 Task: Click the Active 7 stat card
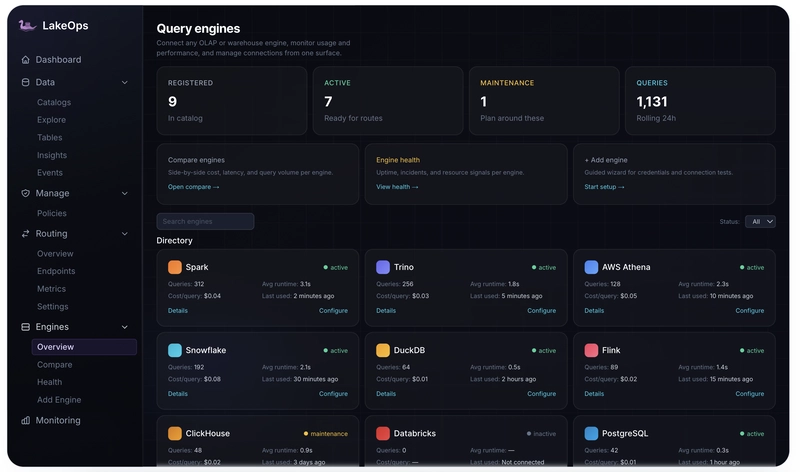[388, 101]
